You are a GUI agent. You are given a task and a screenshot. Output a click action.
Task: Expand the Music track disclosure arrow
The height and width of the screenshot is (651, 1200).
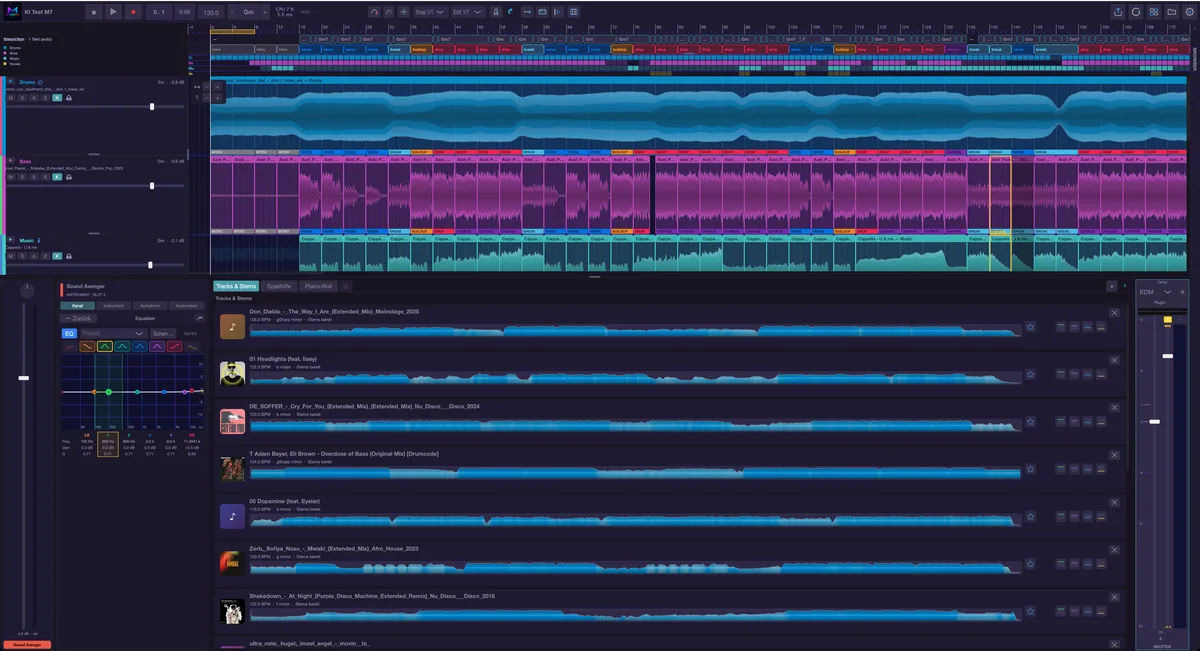click(x=10, y=240)
